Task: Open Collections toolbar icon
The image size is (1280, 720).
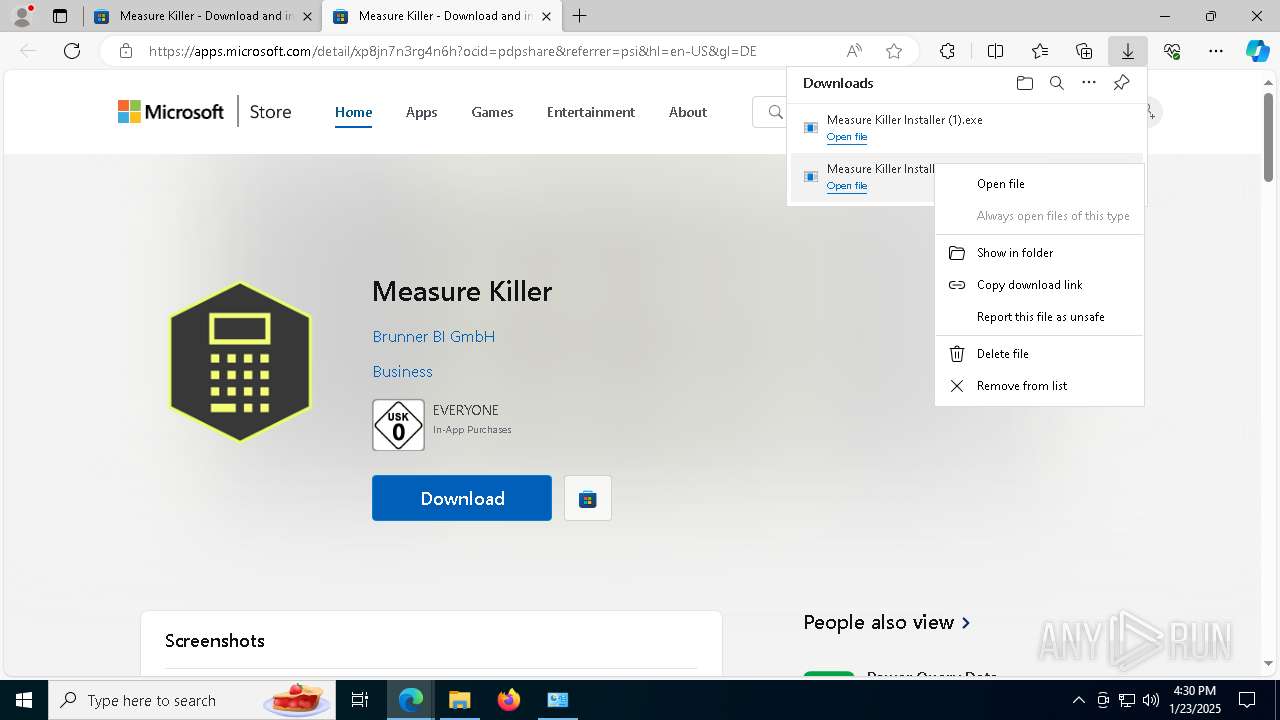Action: point(1084,51)
